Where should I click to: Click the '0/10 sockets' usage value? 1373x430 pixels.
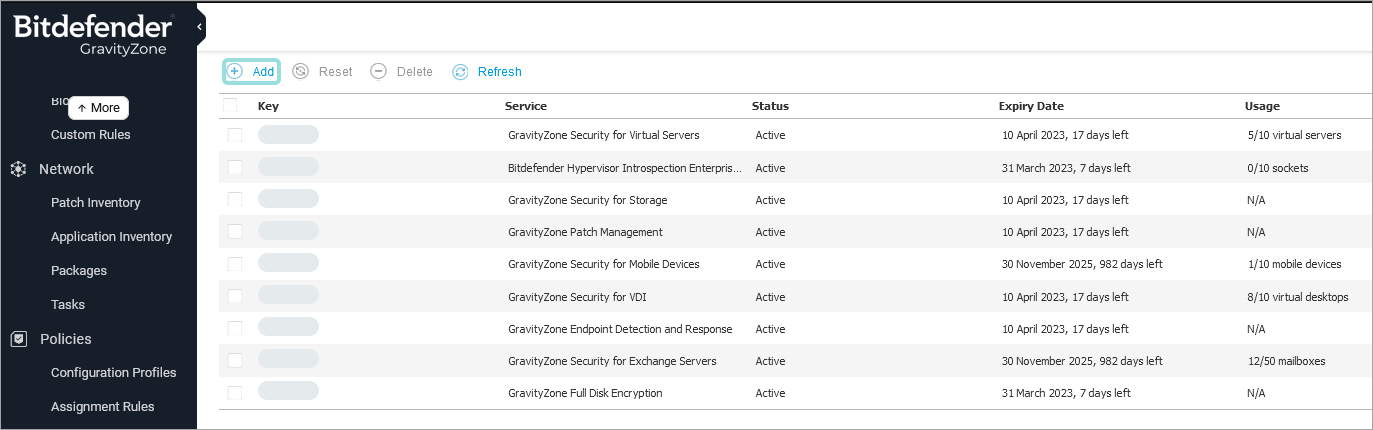[1278, 168]
